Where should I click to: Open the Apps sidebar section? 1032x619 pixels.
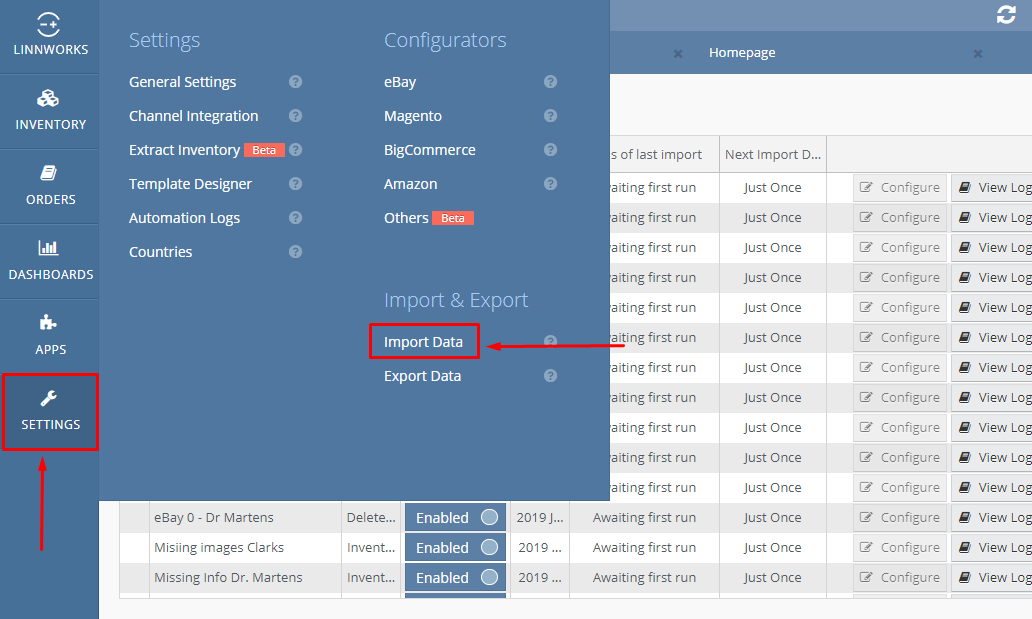pyautogui.click(x=49, y=336)
